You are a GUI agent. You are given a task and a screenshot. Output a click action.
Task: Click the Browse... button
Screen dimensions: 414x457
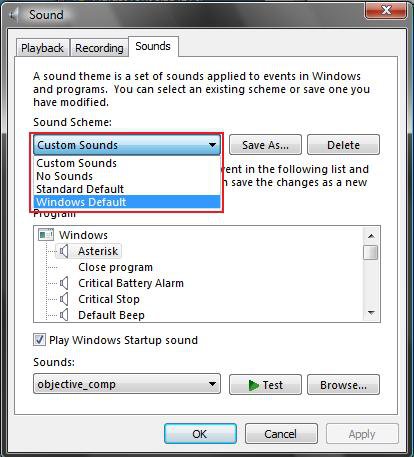tap(343, 385)
